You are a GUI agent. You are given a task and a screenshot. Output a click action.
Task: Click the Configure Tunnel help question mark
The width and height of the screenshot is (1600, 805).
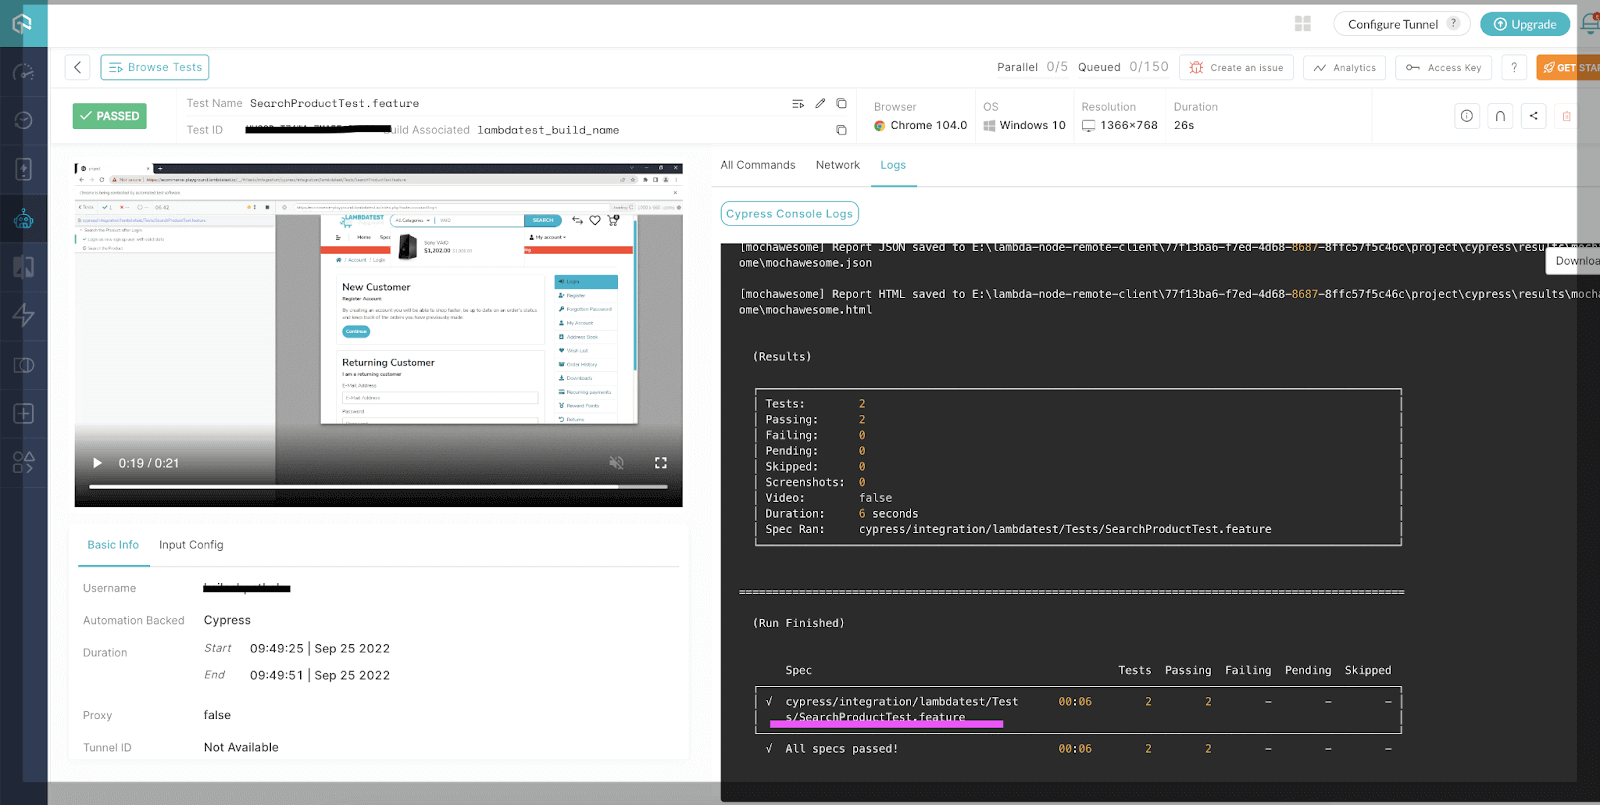click(x=1453, y=23)
